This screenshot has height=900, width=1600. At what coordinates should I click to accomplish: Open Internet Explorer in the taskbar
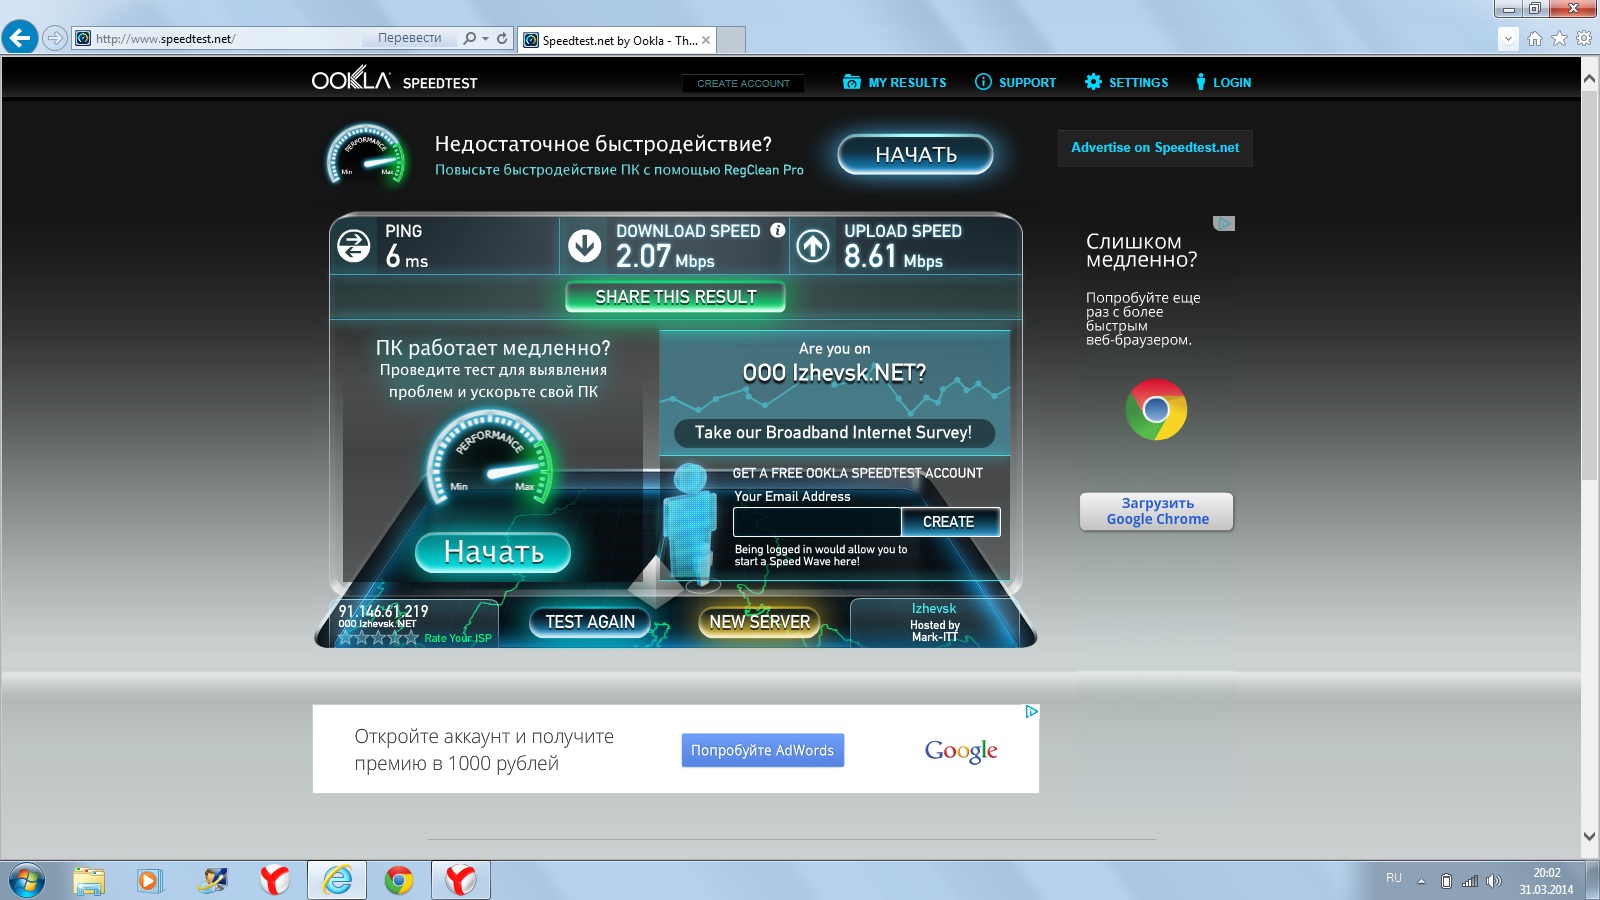(x=337, y=881)
